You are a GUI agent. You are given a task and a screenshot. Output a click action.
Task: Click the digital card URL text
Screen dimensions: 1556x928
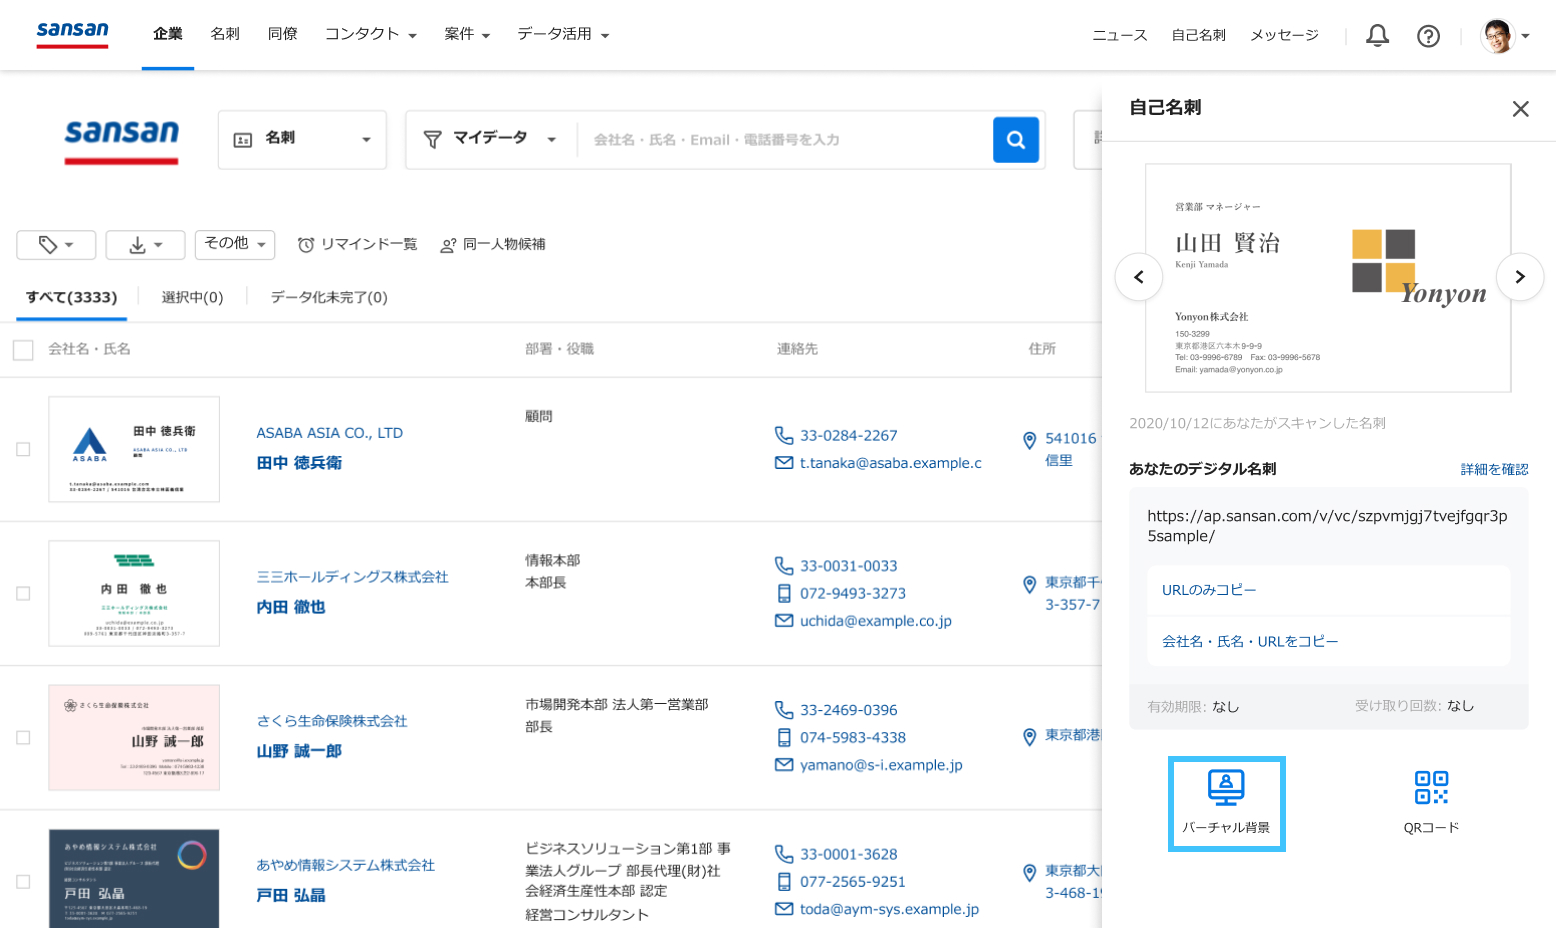1328,526
